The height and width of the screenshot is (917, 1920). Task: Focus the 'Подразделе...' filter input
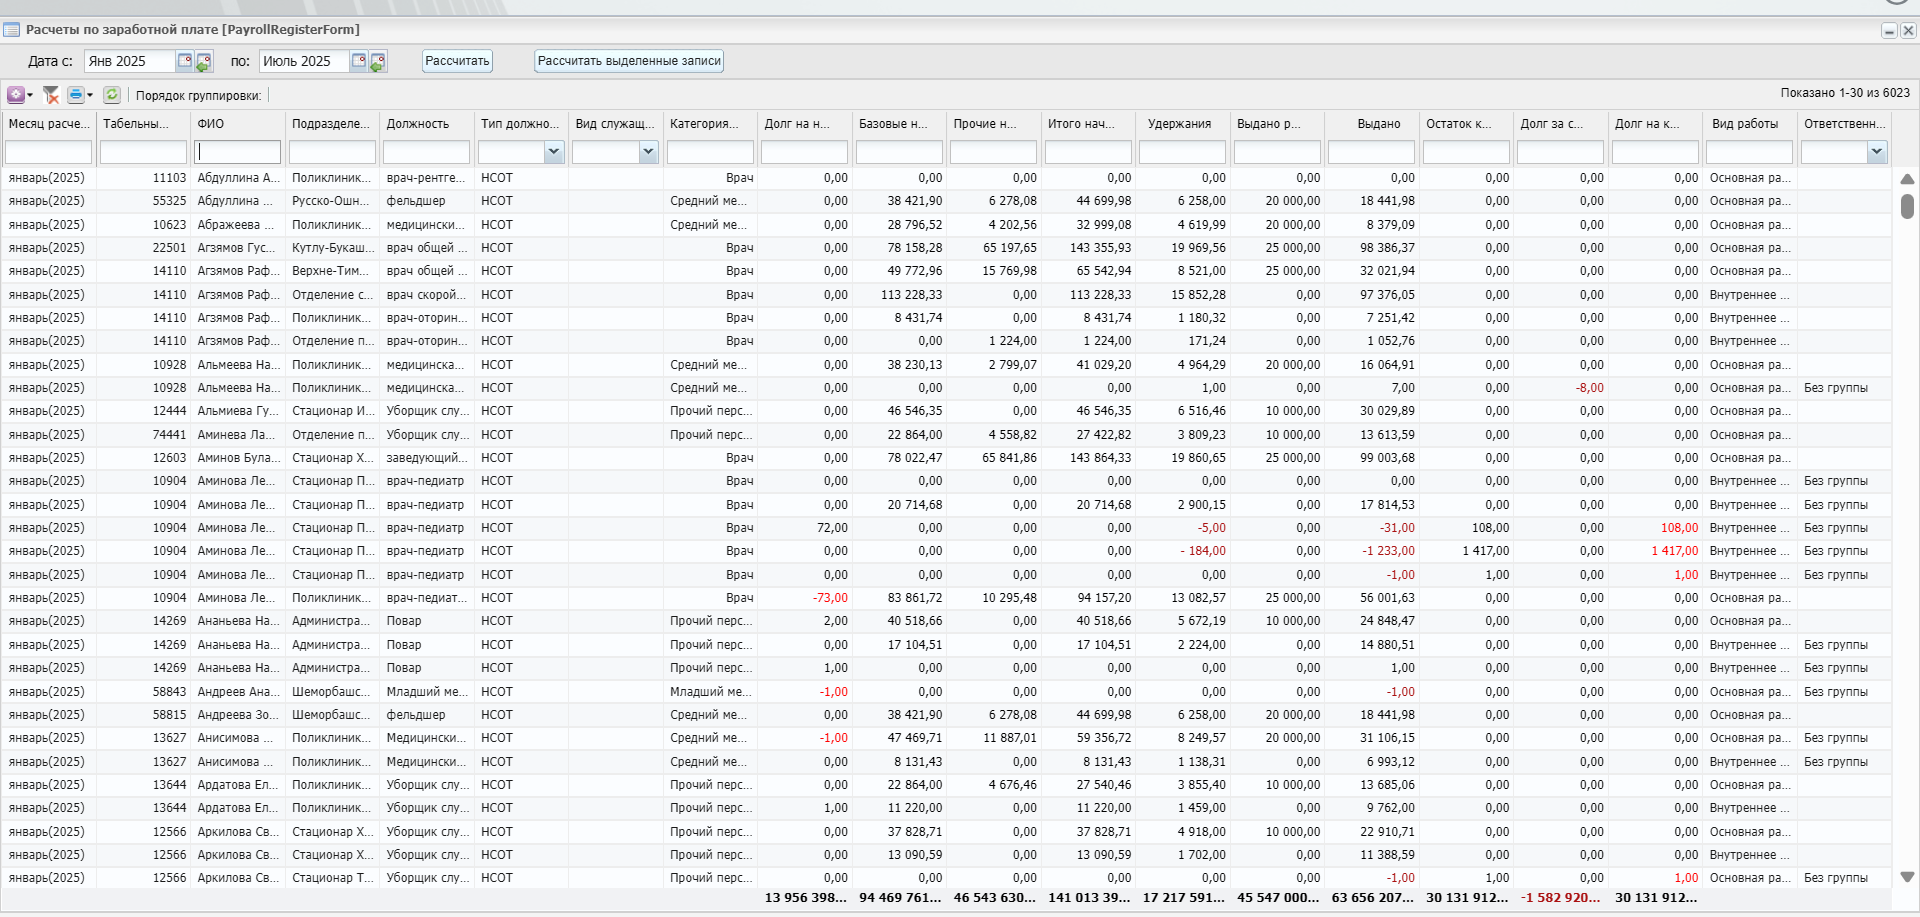click(332, 152)
